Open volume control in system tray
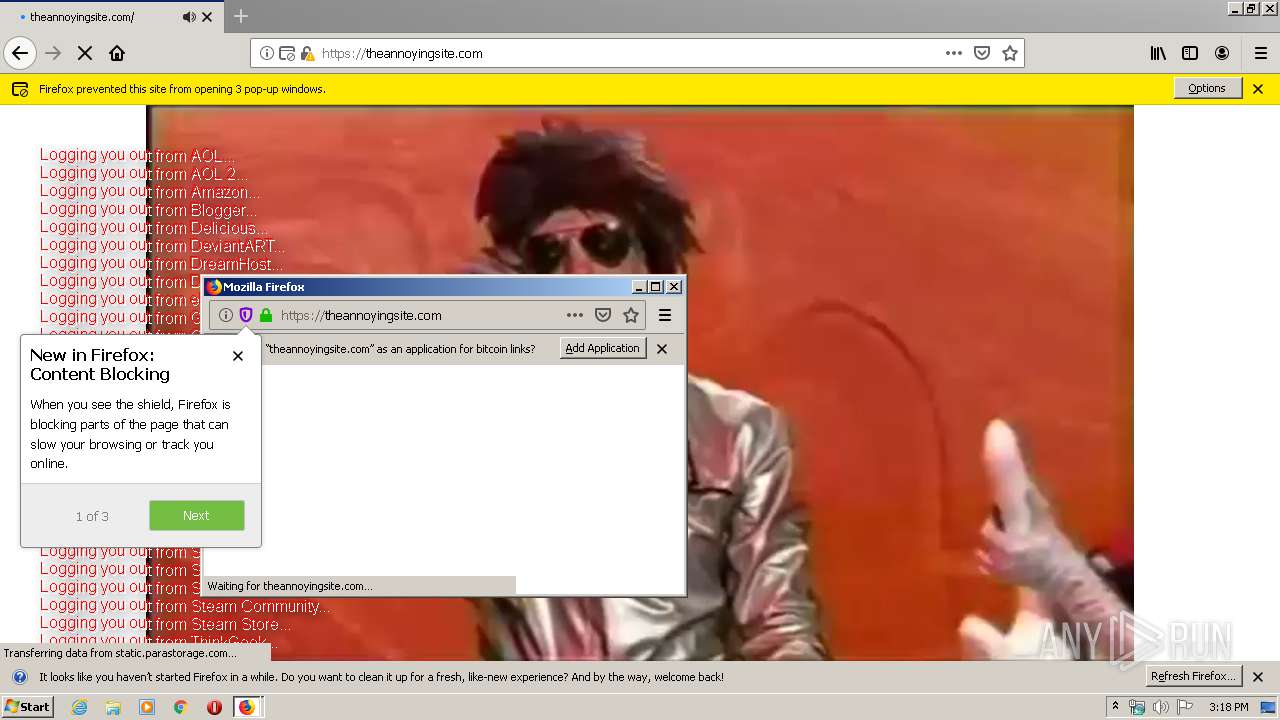This screenshot has width=1280, height=720. [1160, 707]
